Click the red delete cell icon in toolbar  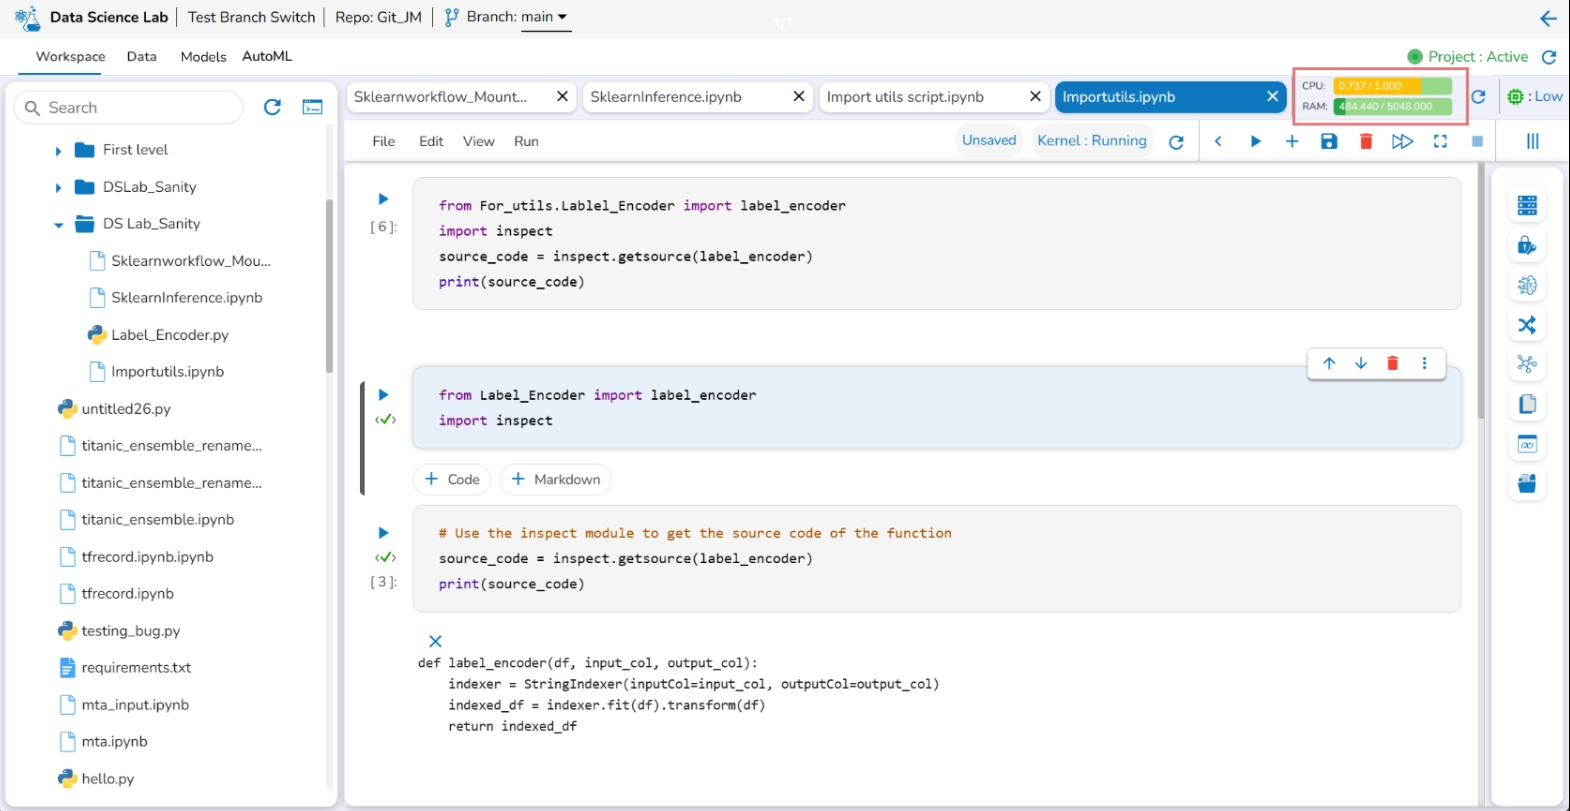[1366, 141]
